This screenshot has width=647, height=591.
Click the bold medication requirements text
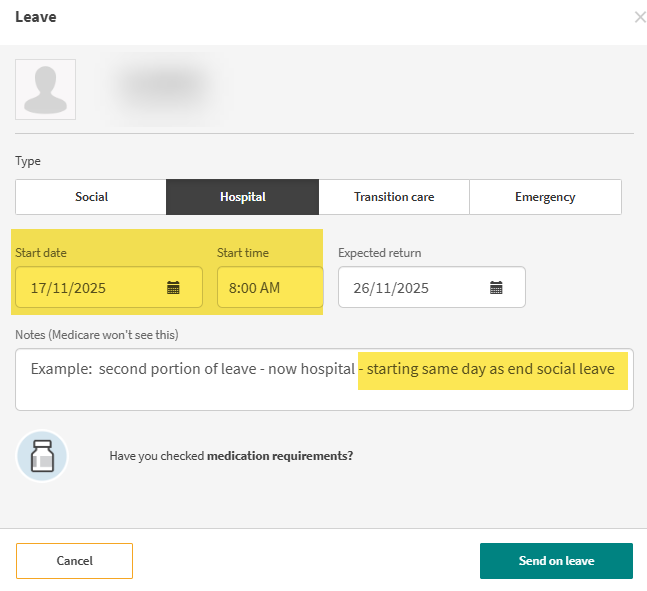(x=280, y=456)
